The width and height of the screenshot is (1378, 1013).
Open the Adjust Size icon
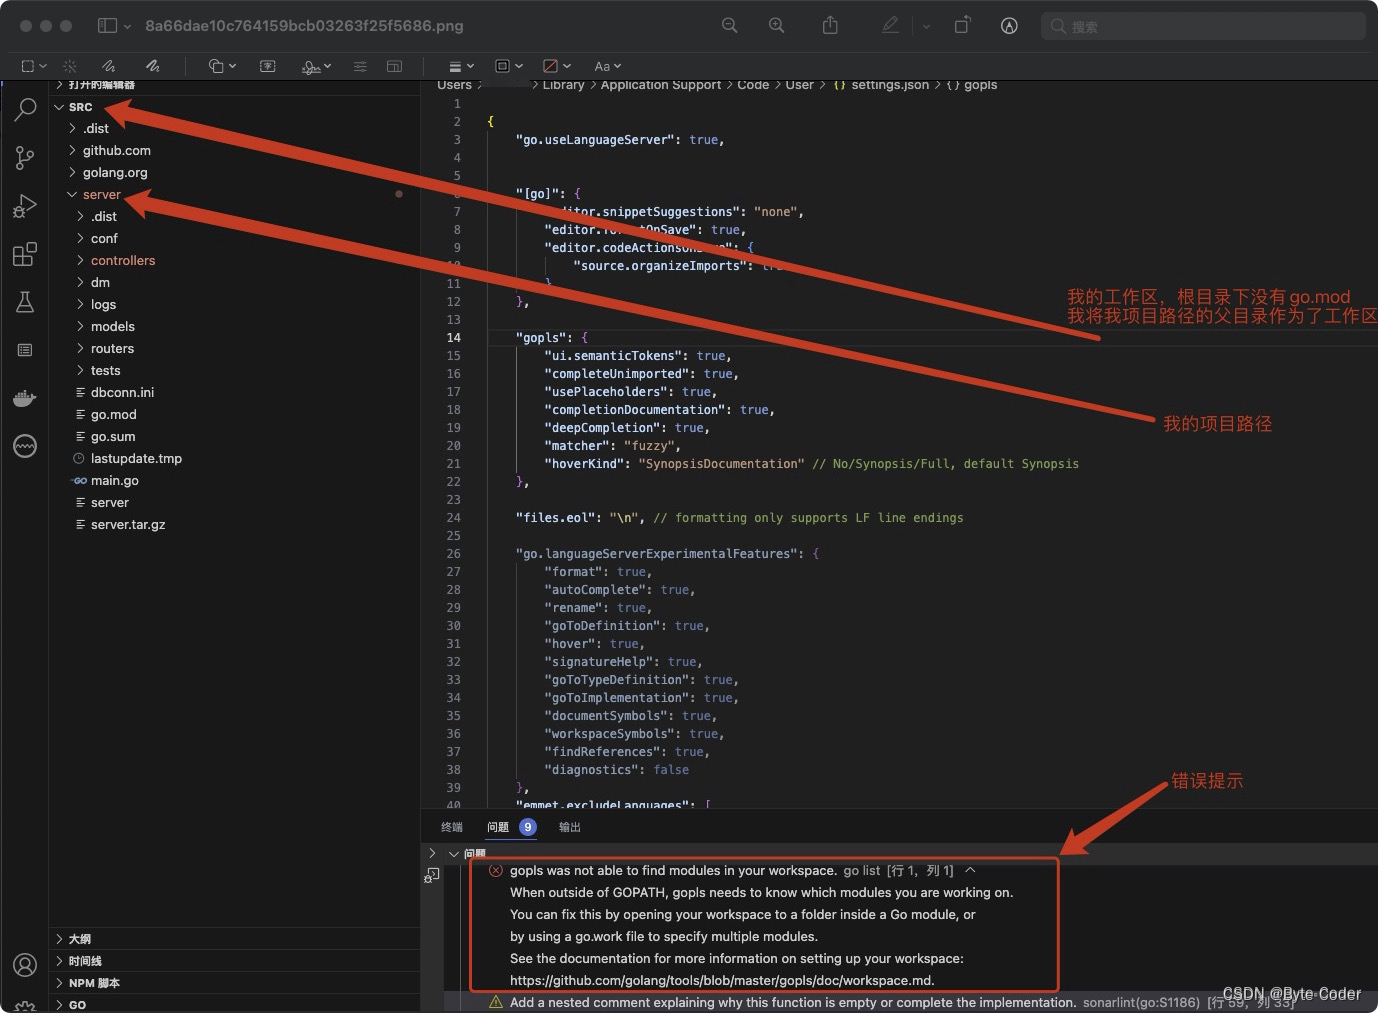pyautogui.click(x=395, y=66)
